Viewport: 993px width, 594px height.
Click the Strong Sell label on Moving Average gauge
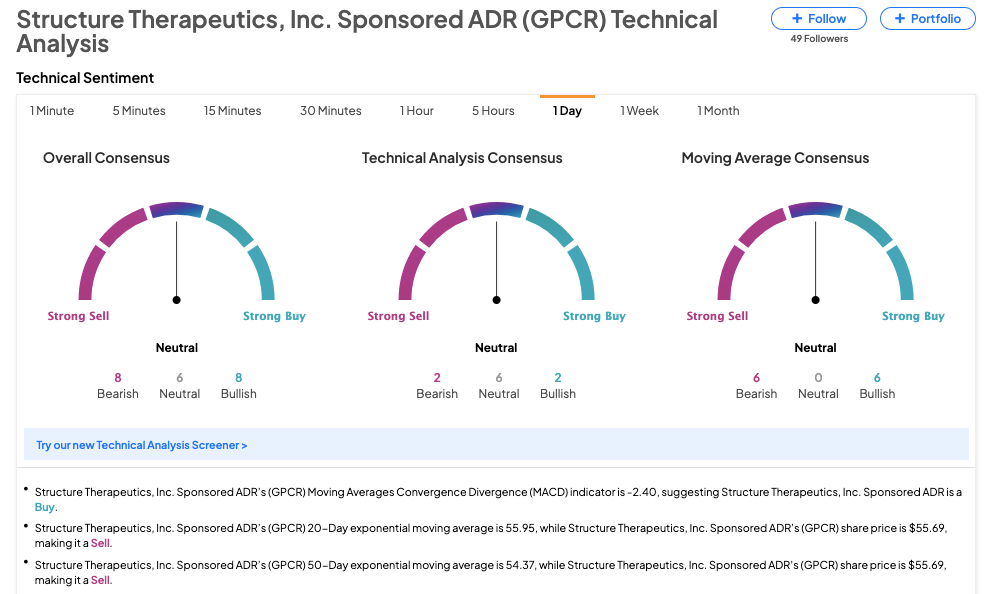(x=716, y=315)
